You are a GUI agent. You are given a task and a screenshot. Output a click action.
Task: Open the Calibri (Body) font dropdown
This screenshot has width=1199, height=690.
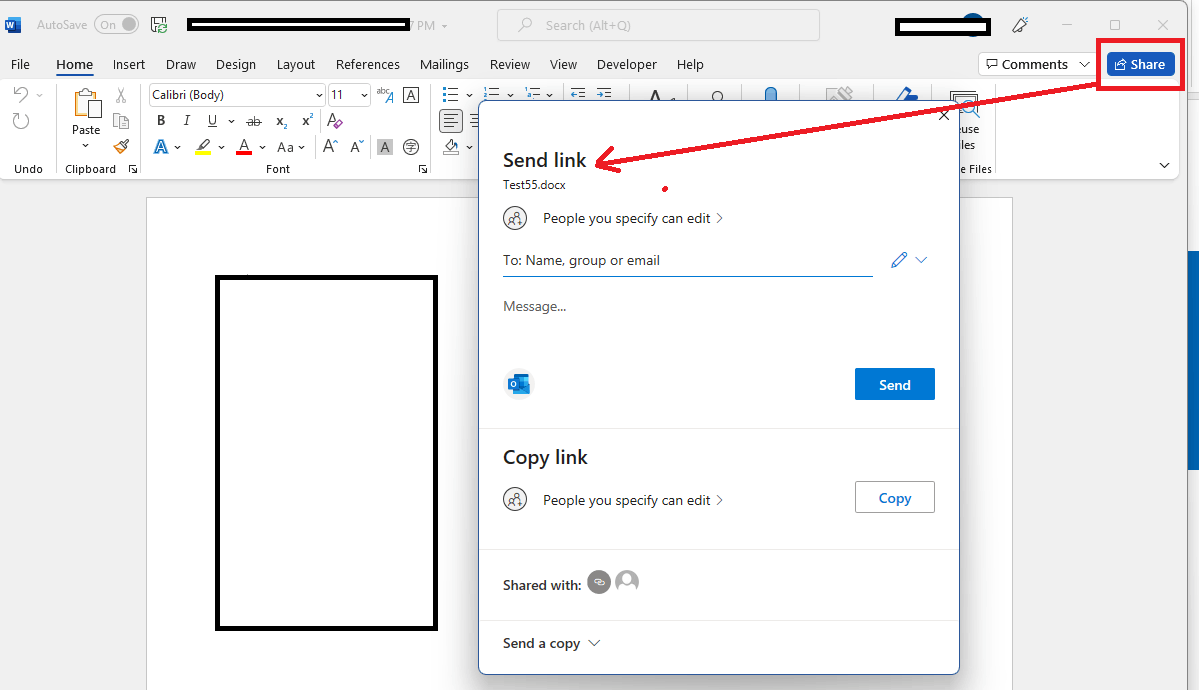coord(319,95)
